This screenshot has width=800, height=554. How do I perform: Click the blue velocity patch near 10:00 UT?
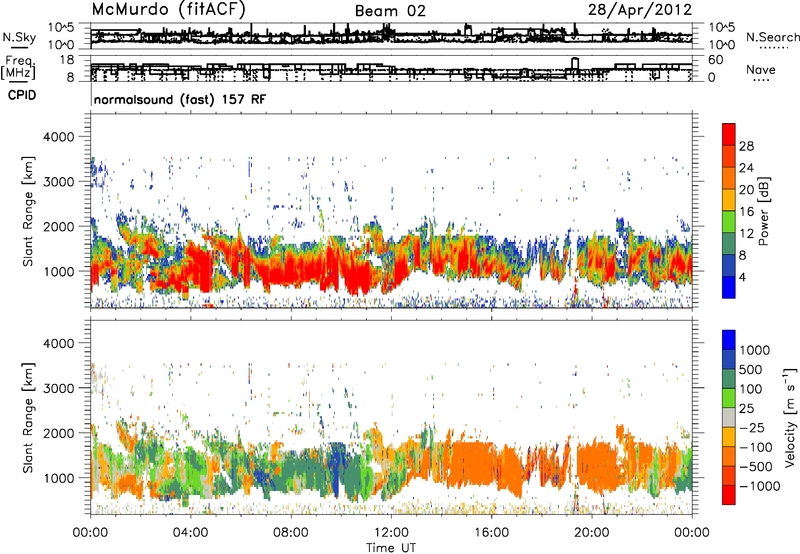(x=336, y=468)
